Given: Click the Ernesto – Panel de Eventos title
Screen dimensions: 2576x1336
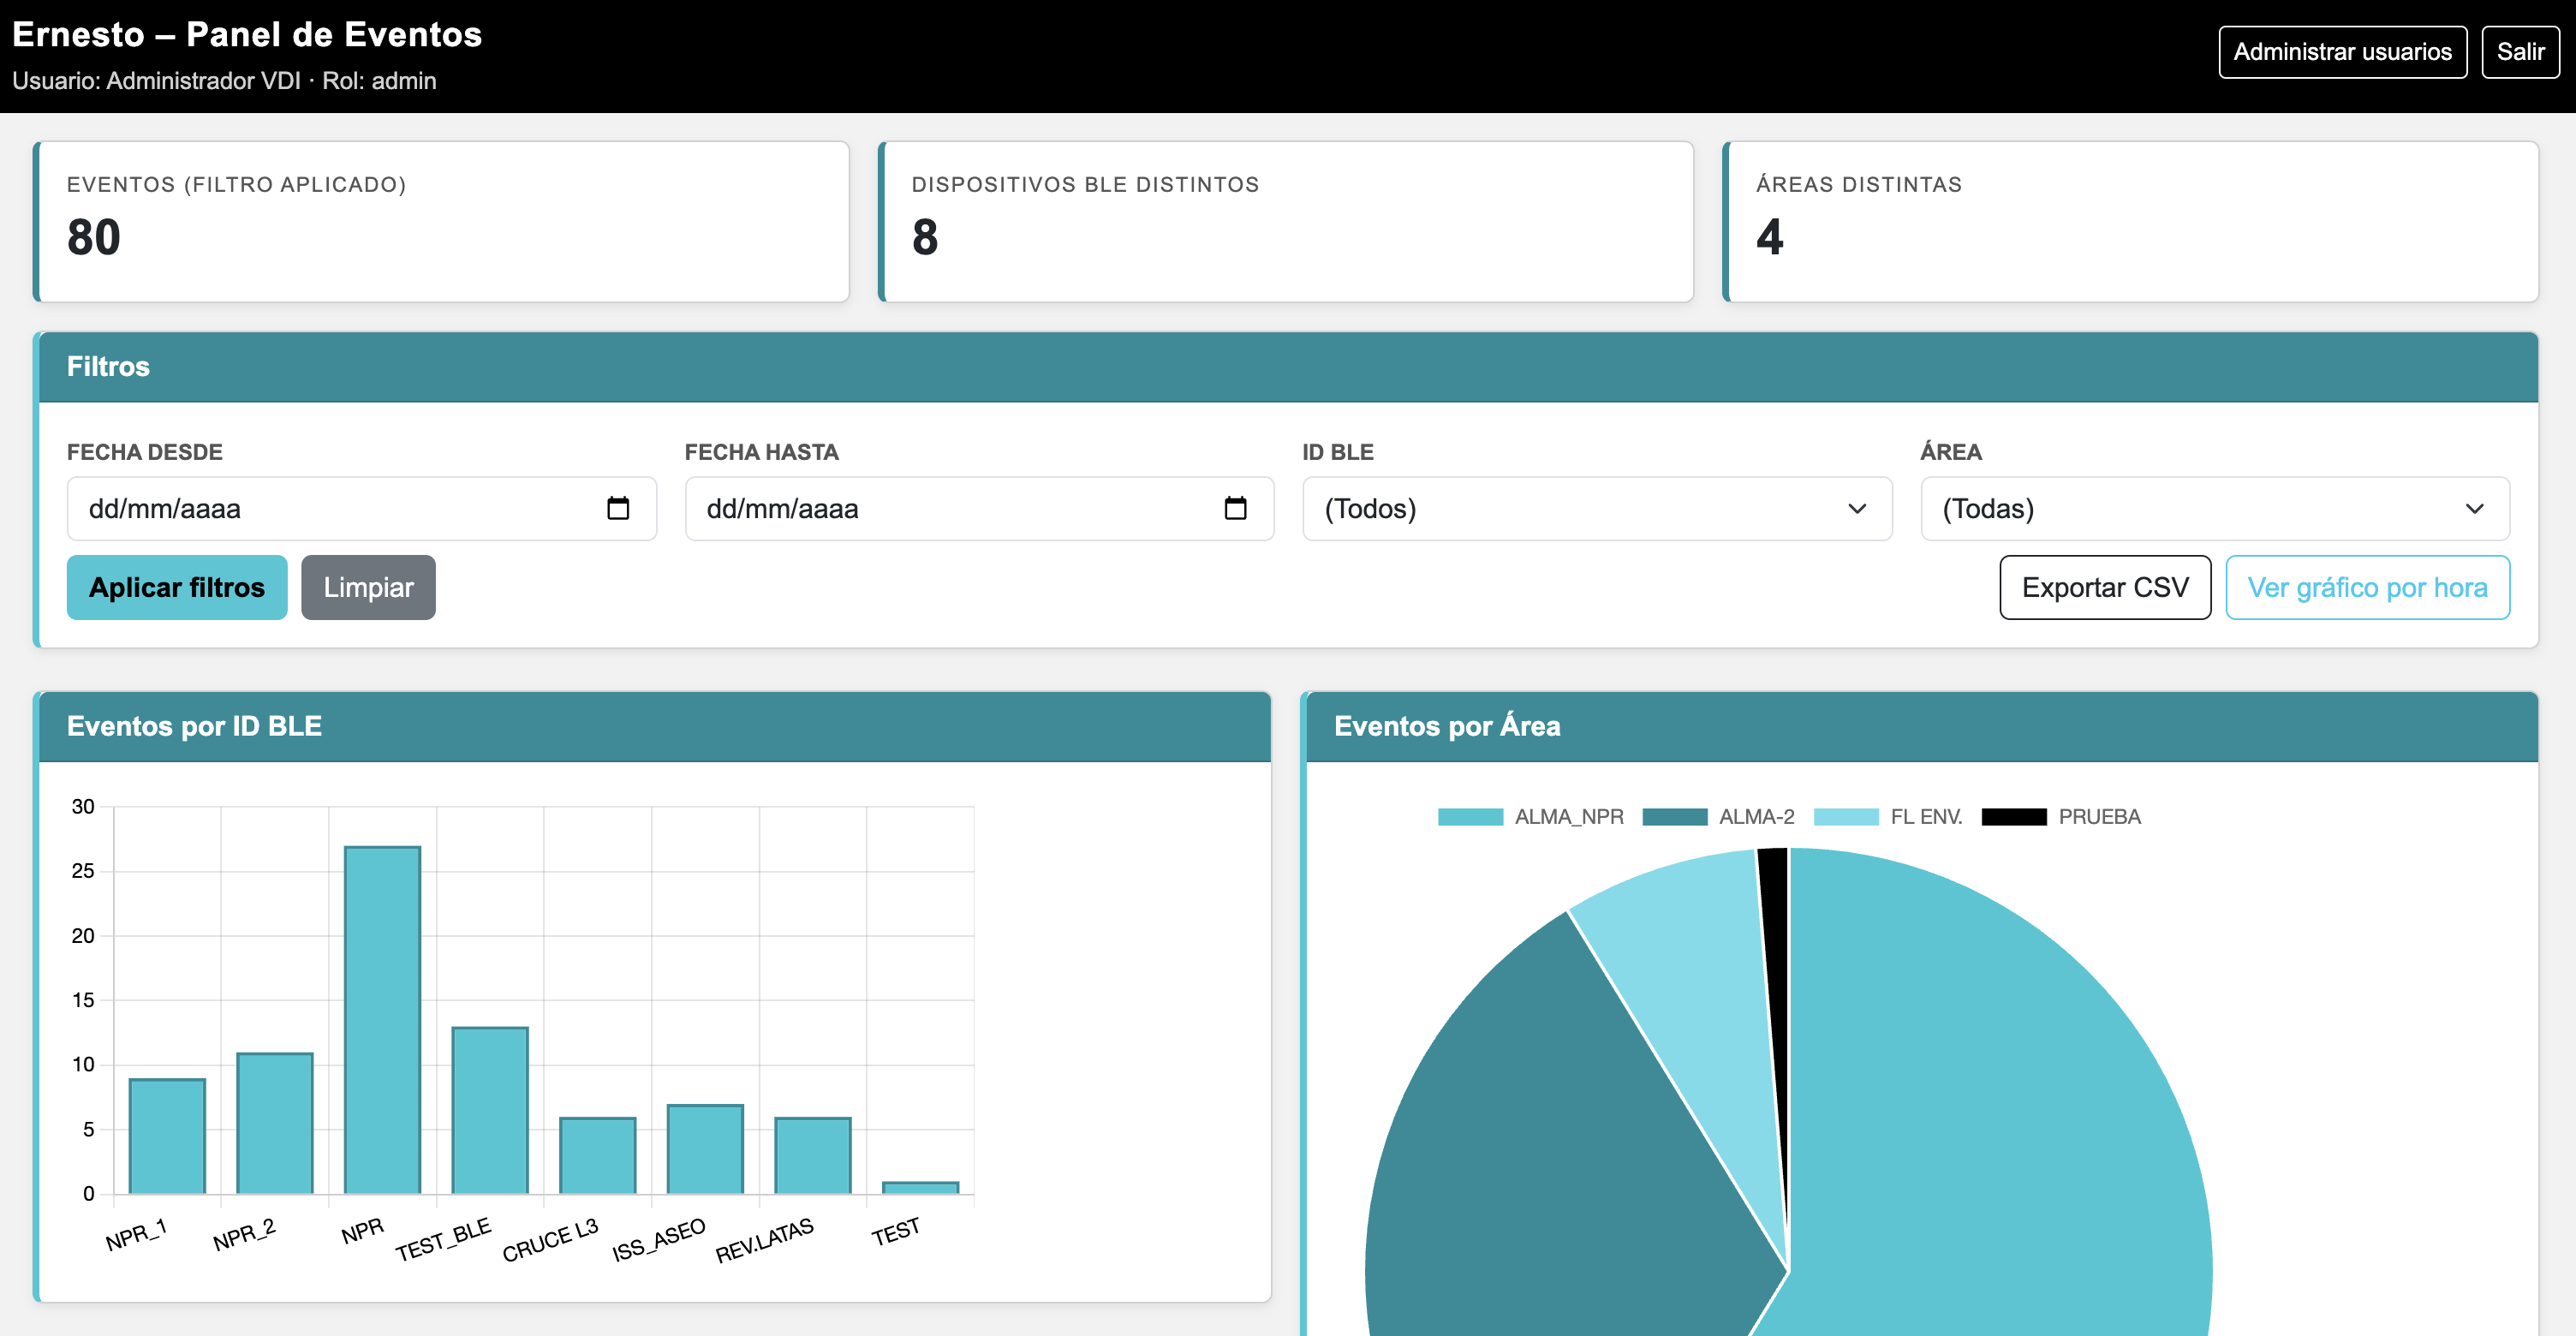Looking at the screenshot, I should pyautogui.click(x=247, y=34).
